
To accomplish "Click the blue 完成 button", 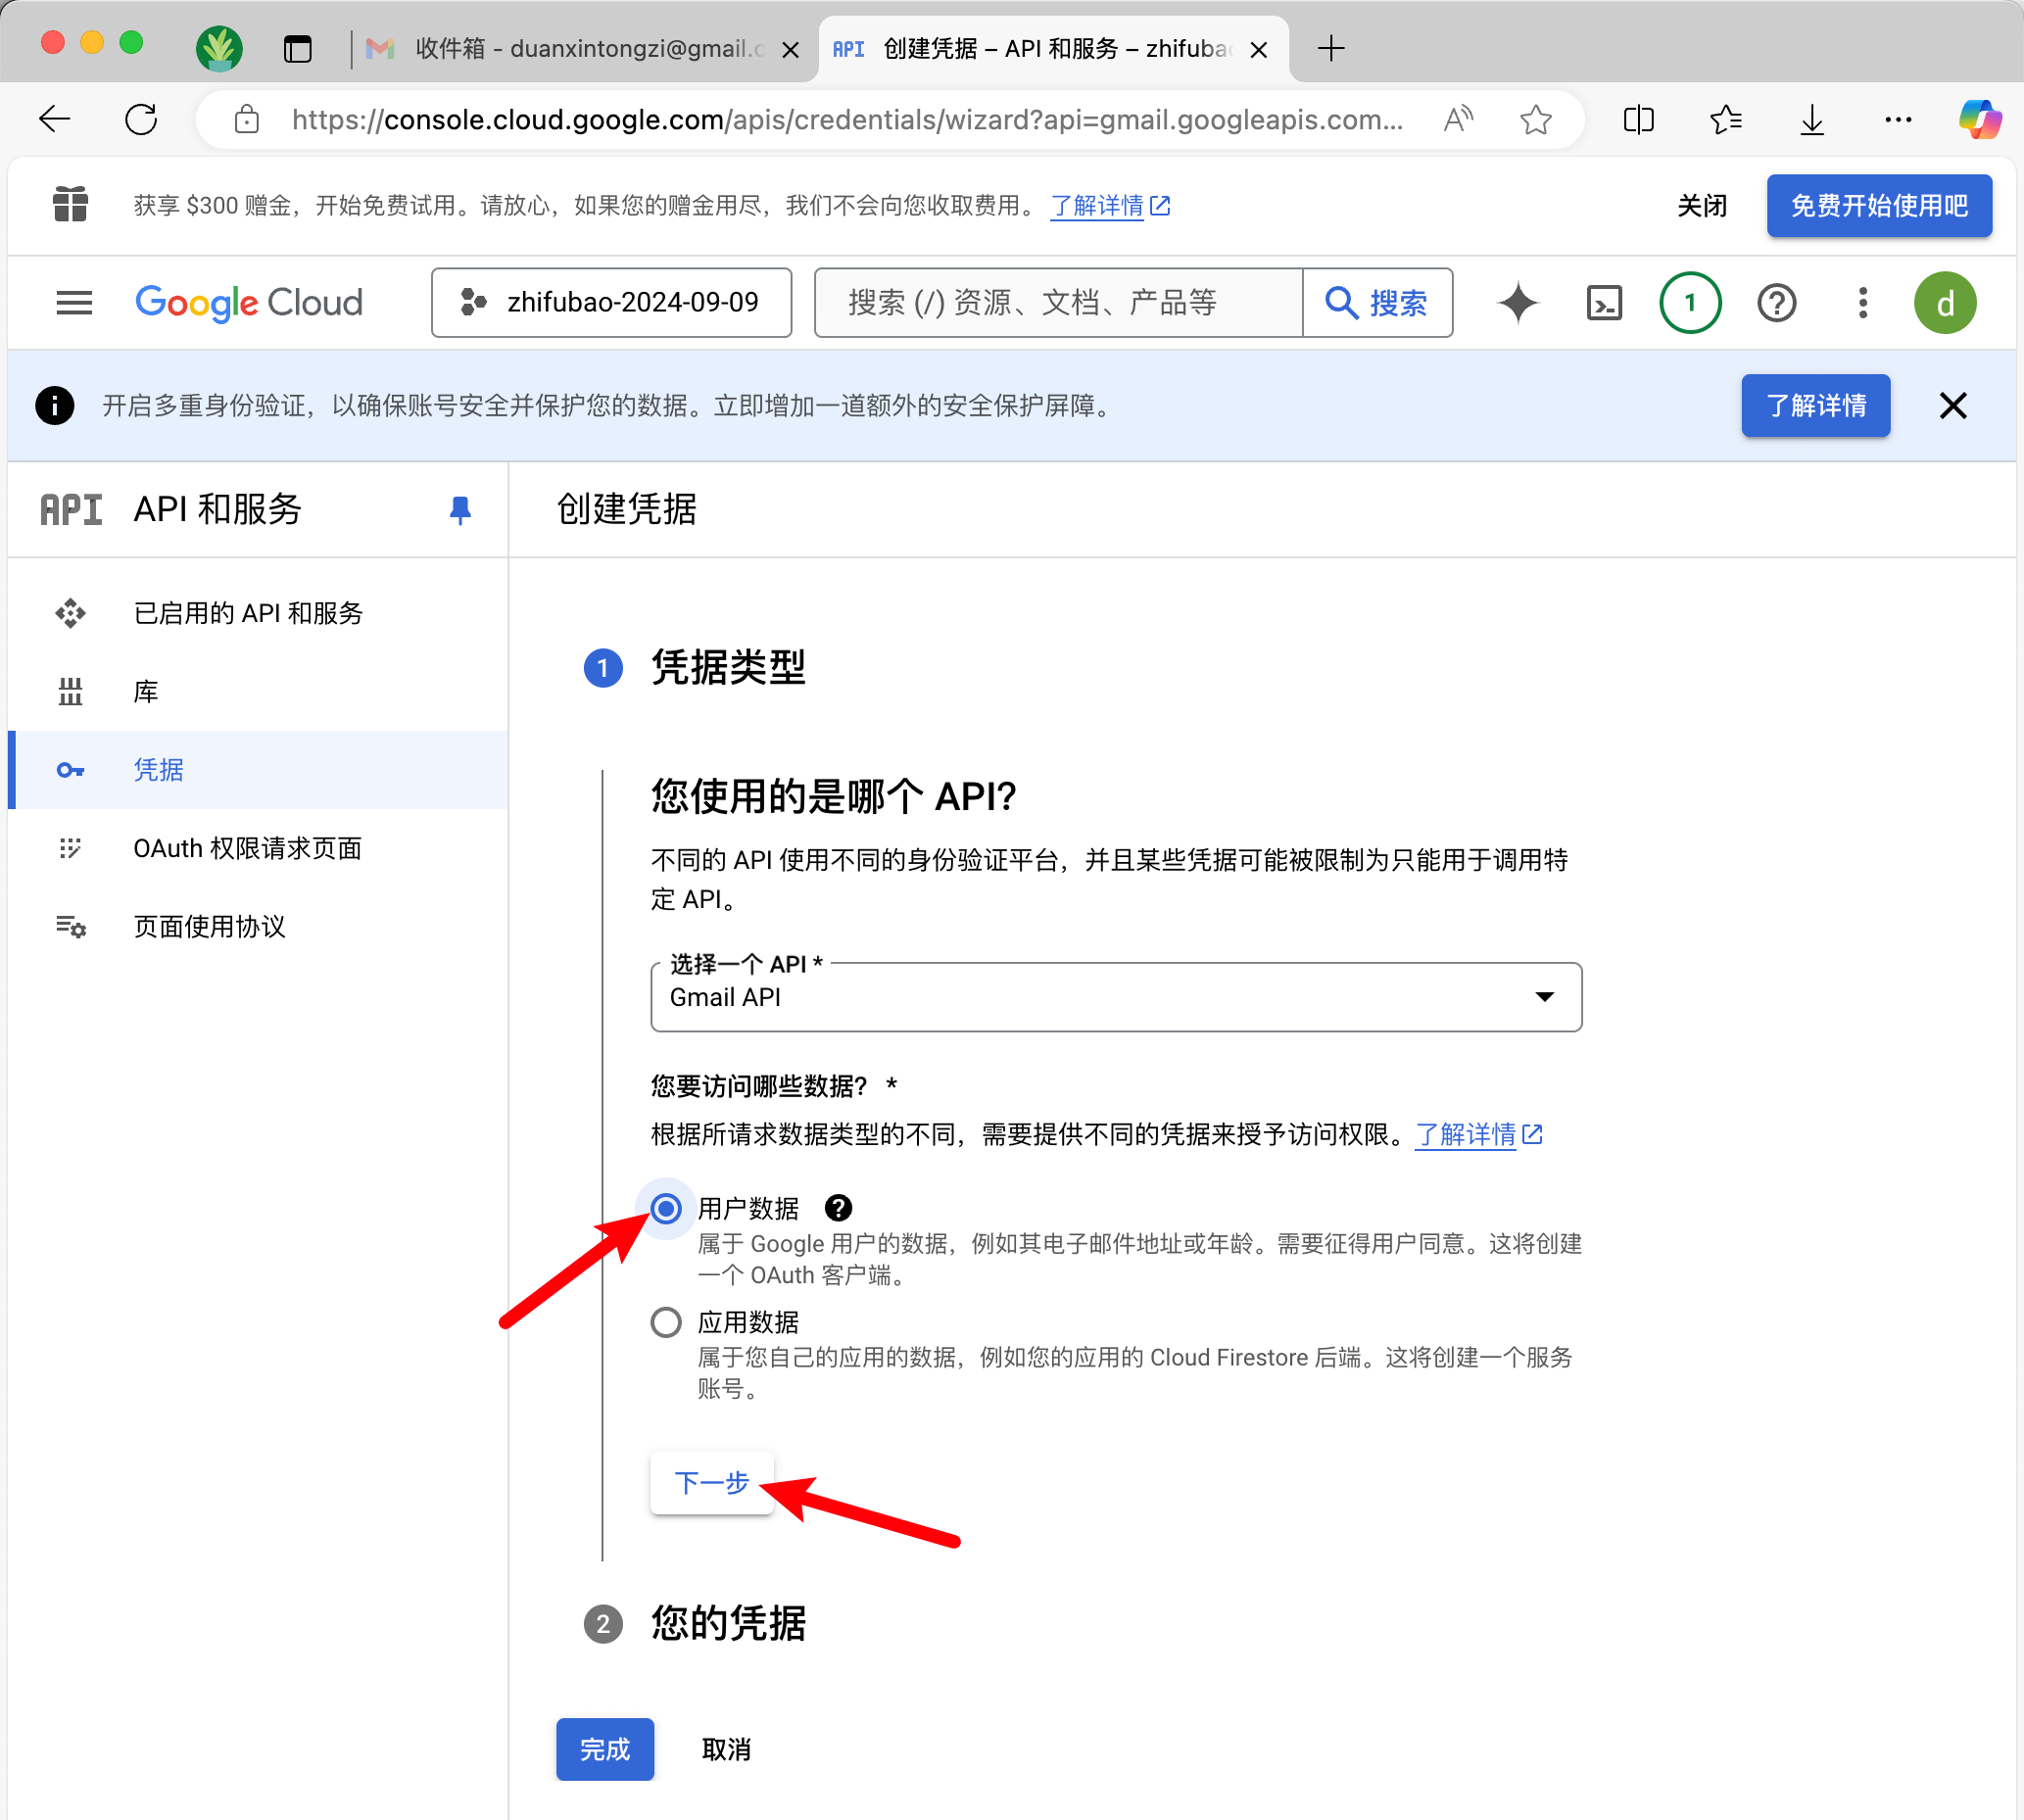I will tap(604, 1748).
